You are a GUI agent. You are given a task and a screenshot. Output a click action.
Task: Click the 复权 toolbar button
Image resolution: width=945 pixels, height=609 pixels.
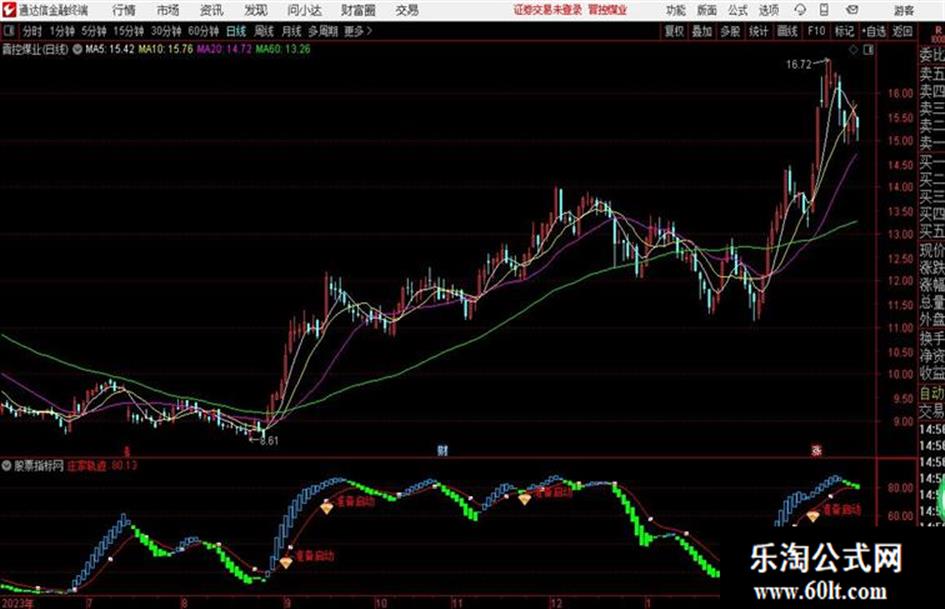673,31
